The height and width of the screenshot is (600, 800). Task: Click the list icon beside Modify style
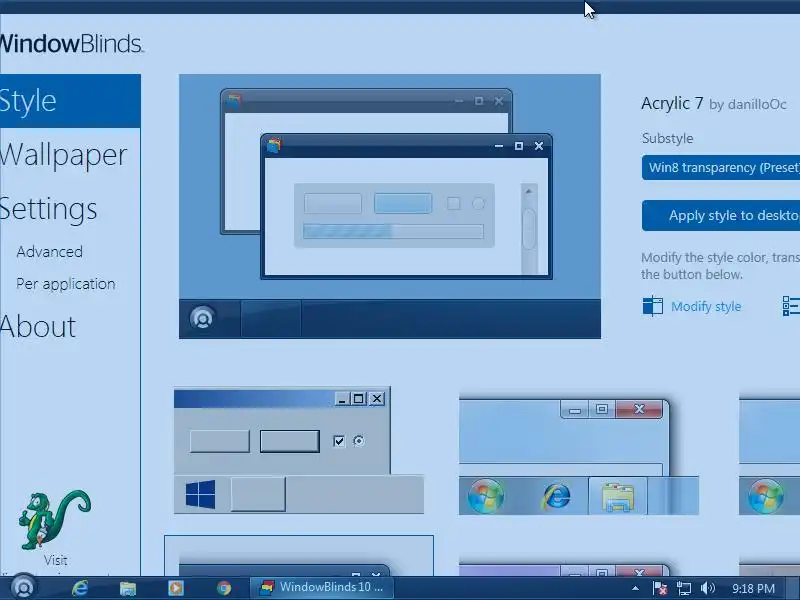coord(791,306)
